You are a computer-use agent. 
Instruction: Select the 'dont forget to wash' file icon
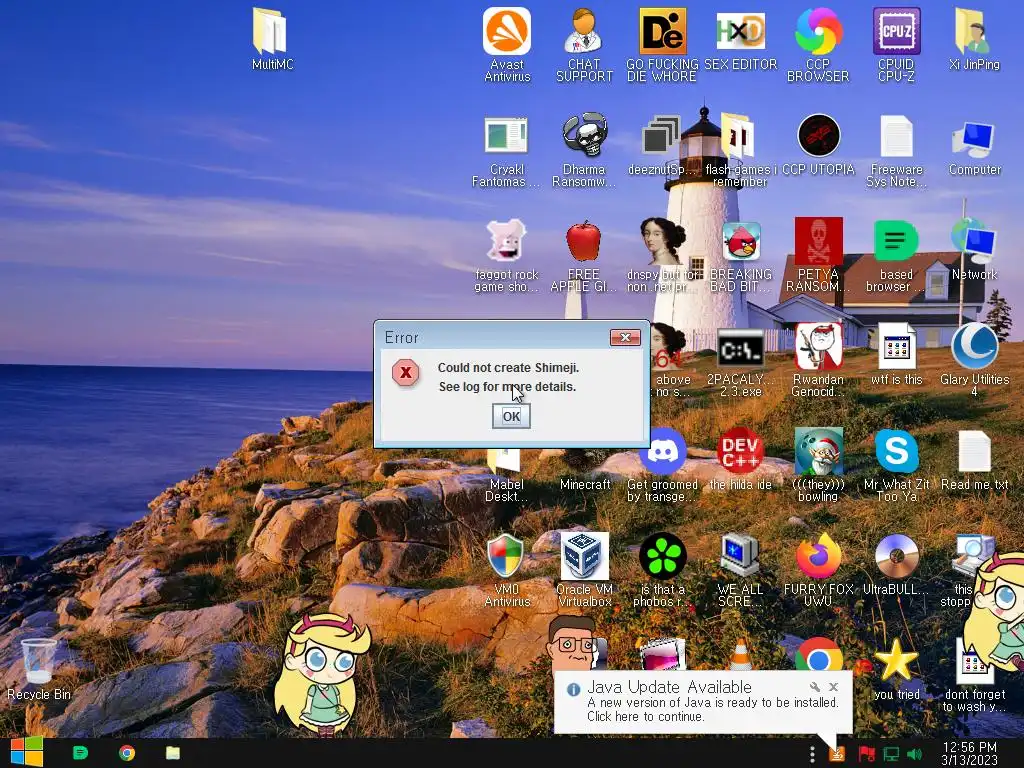pyautogui.click(x=974, y=661)
